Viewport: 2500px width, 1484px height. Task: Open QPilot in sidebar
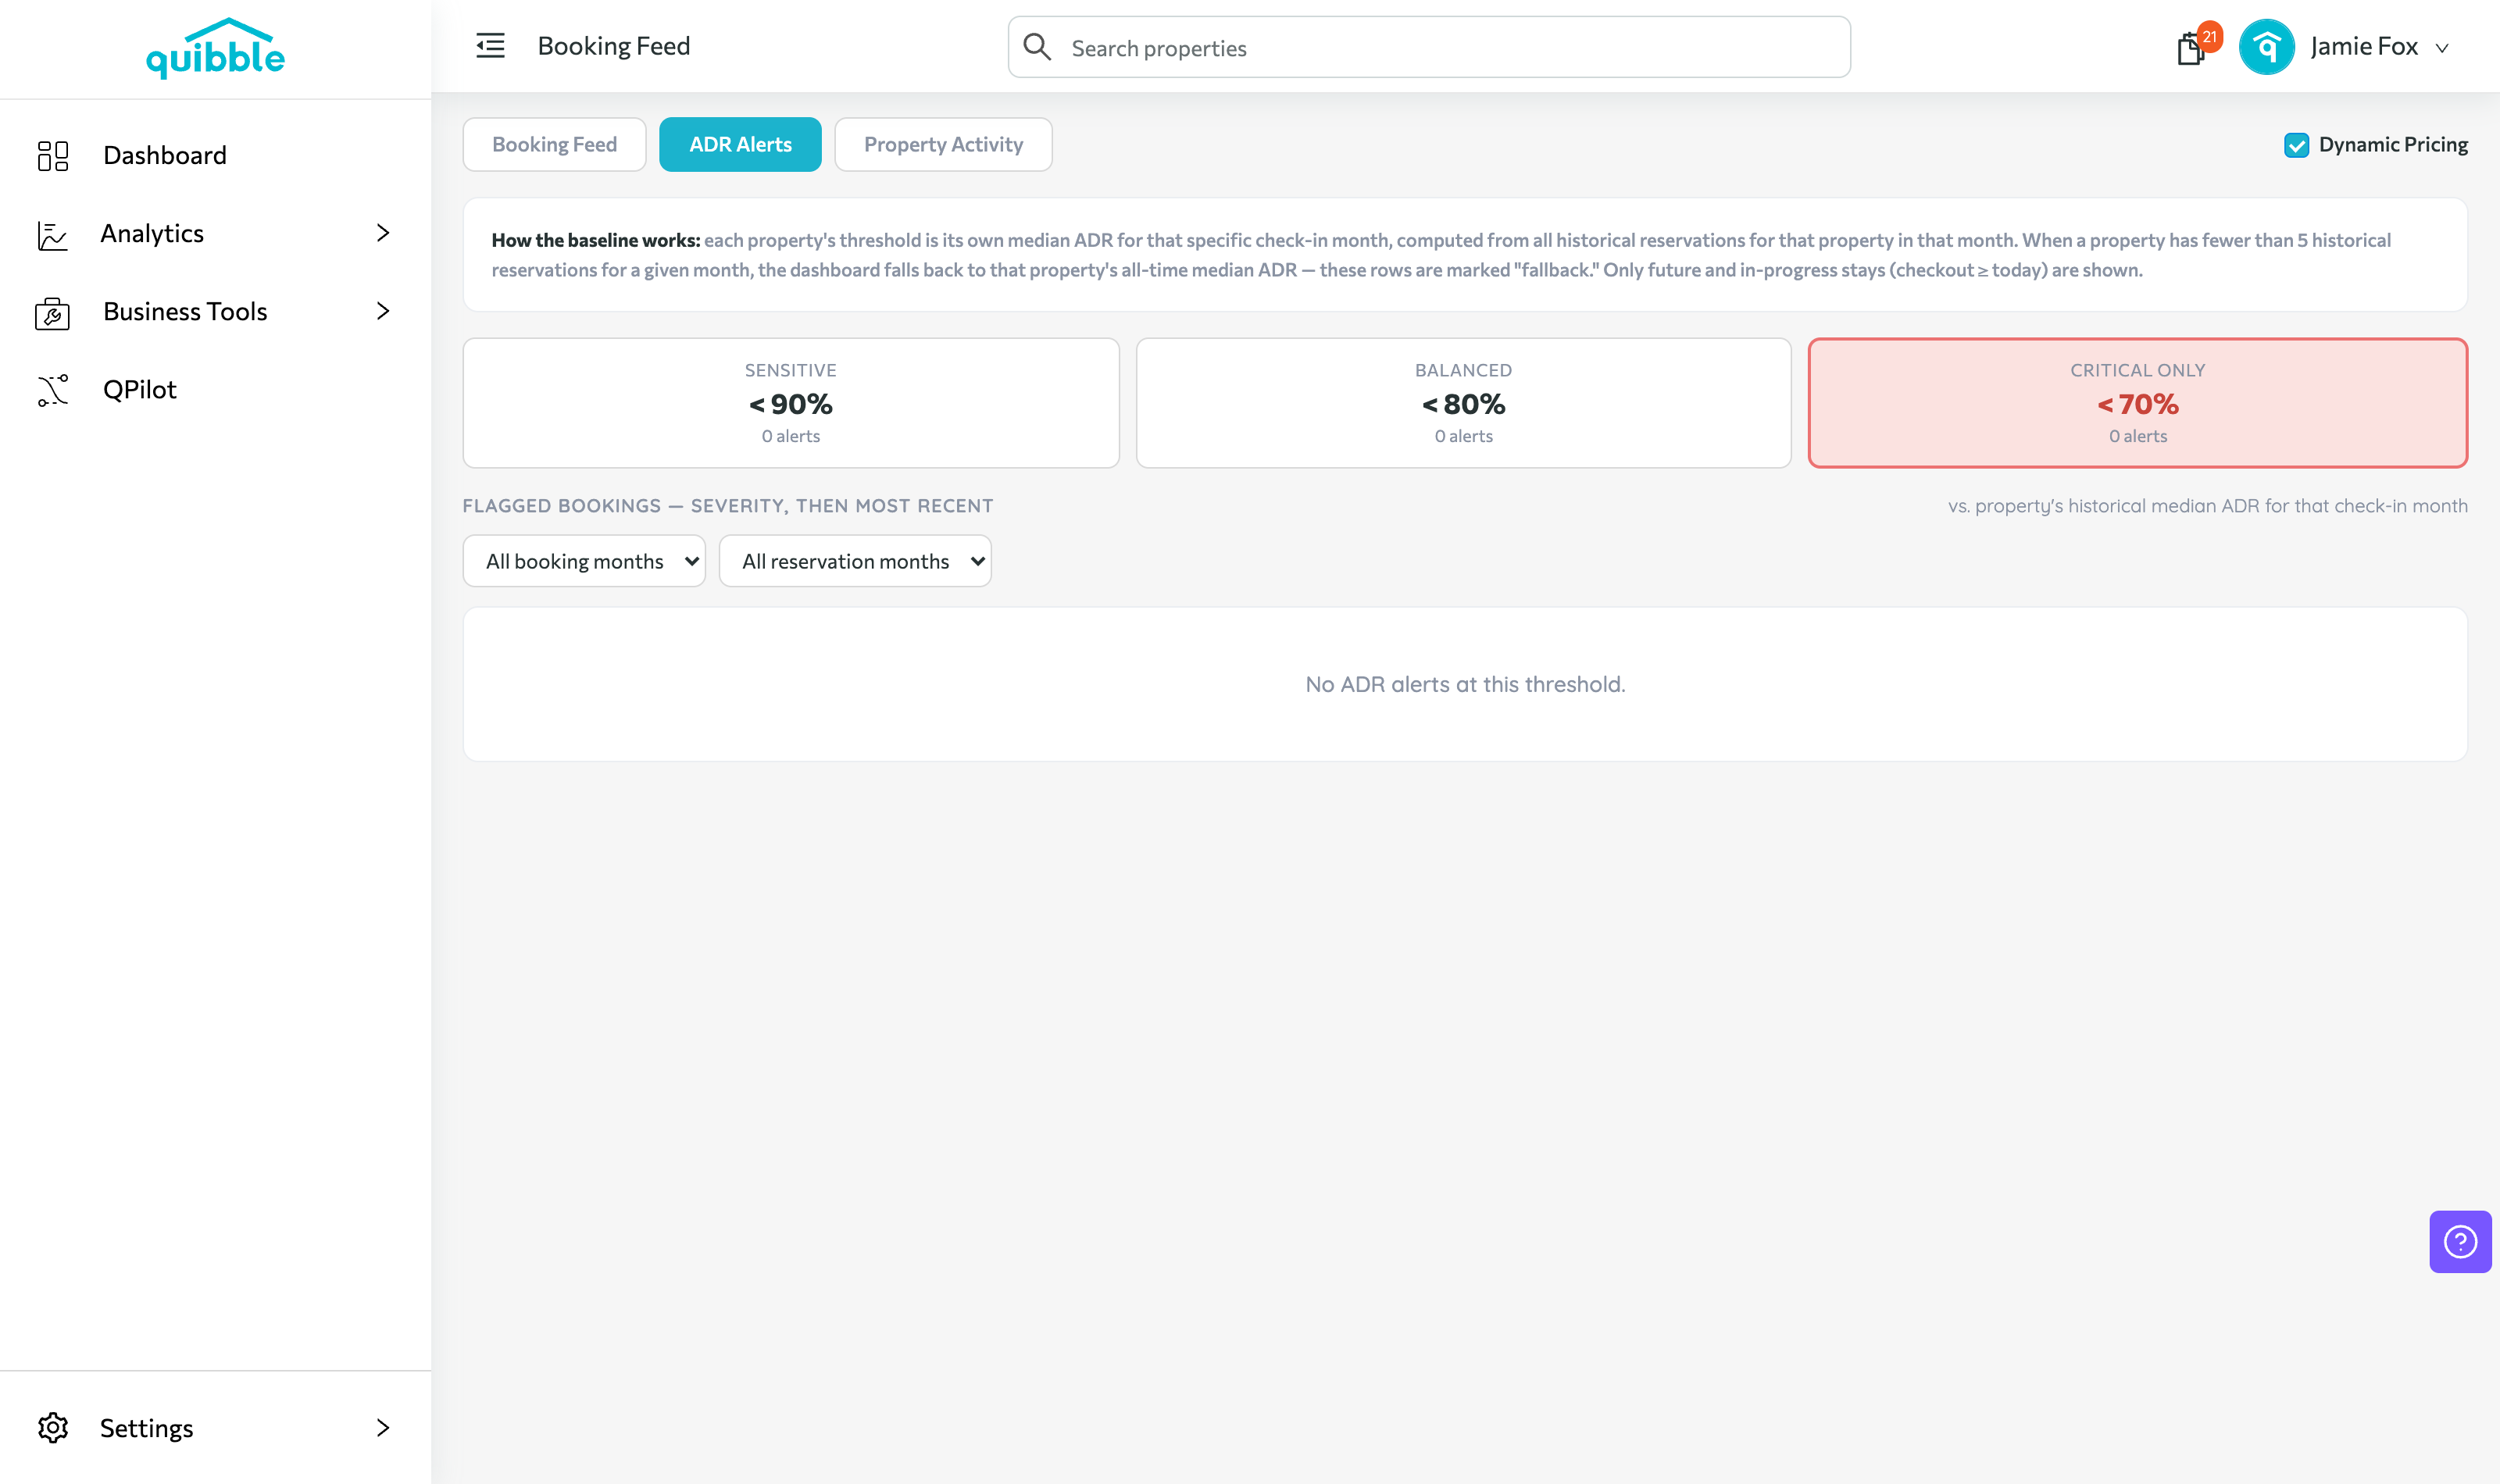tap(140, 389)
